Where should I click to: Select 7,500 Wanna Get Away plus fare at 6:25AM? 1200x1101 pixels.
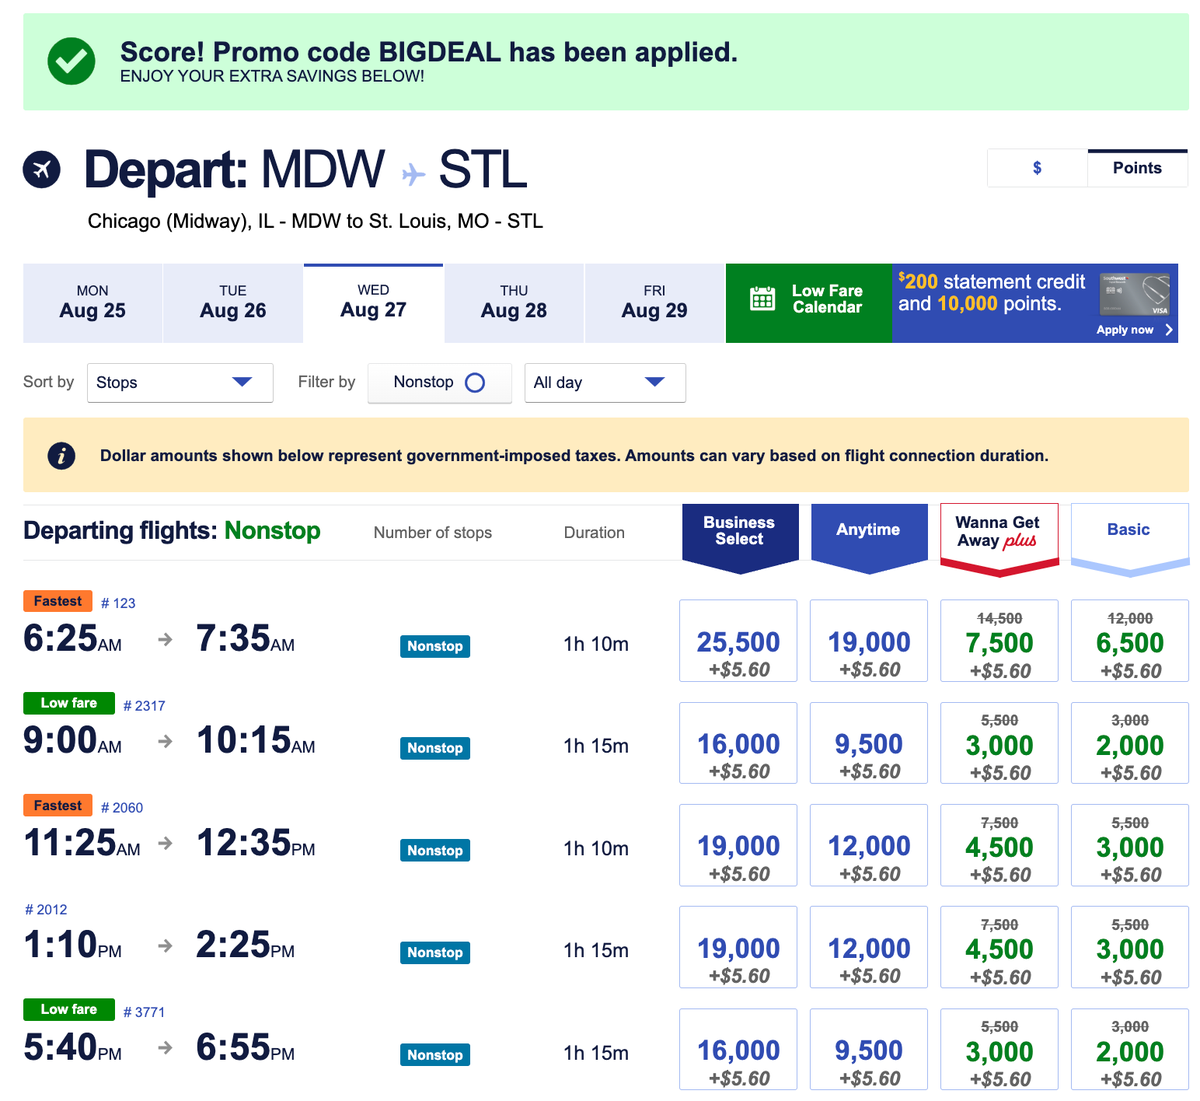tap(999, 641)
